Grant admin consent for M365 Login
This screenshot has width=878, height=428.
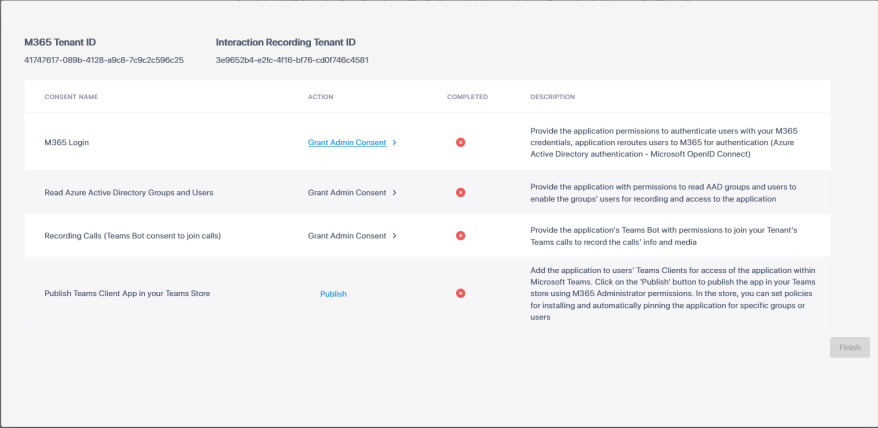[x=346, y=143]
